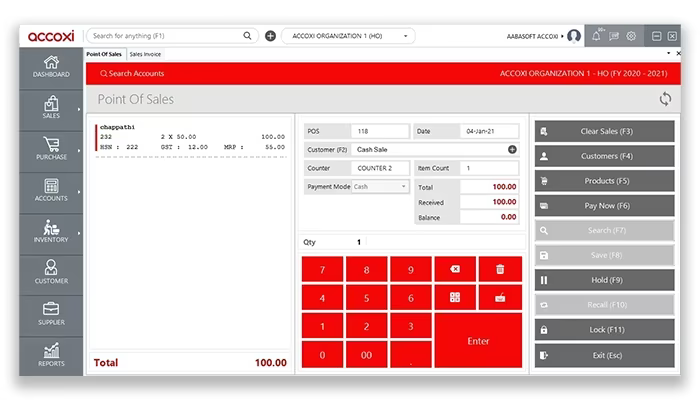Screen dimensions: 700x400
Task: Click the Search Accounts field in red bar
Action: (x=132, y=74)
